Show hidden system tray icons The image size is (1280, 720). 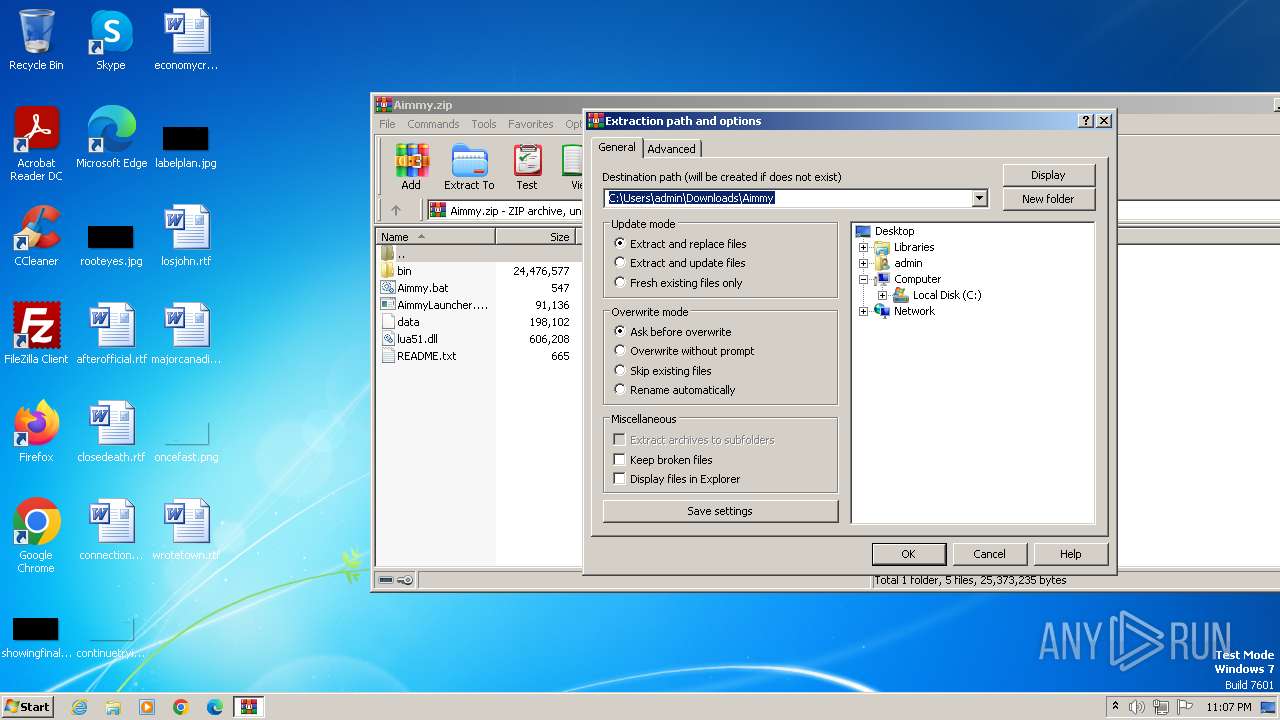pyautogui.click(x=1115, y=707)
